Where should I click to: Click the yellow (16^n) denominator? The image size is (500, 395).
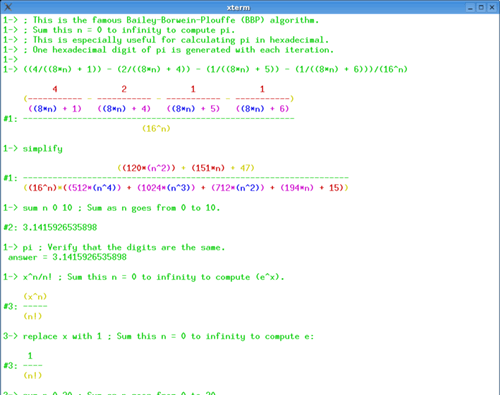tap(156, 128)
